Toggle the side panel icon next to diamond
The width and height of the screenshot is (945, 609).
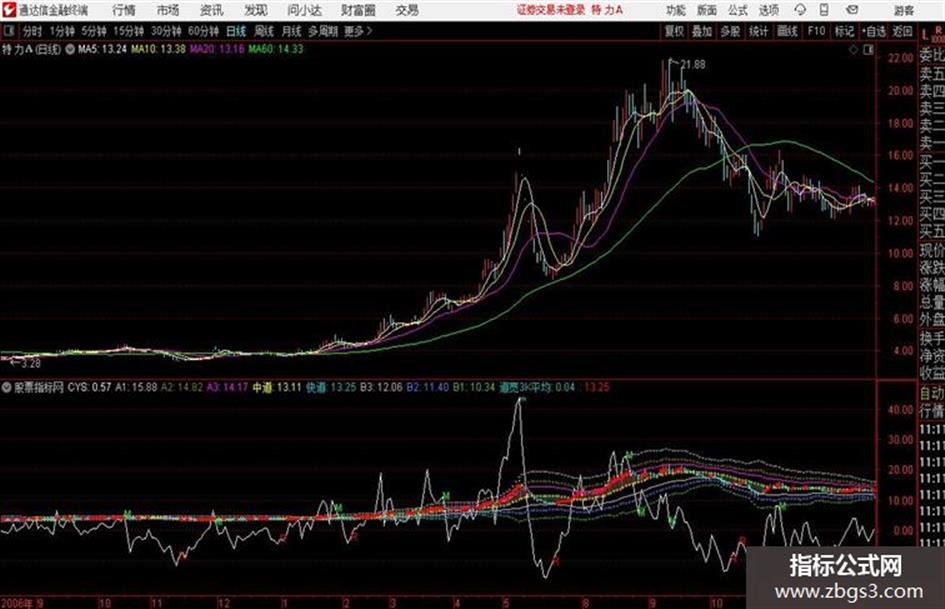pos(868,50)
